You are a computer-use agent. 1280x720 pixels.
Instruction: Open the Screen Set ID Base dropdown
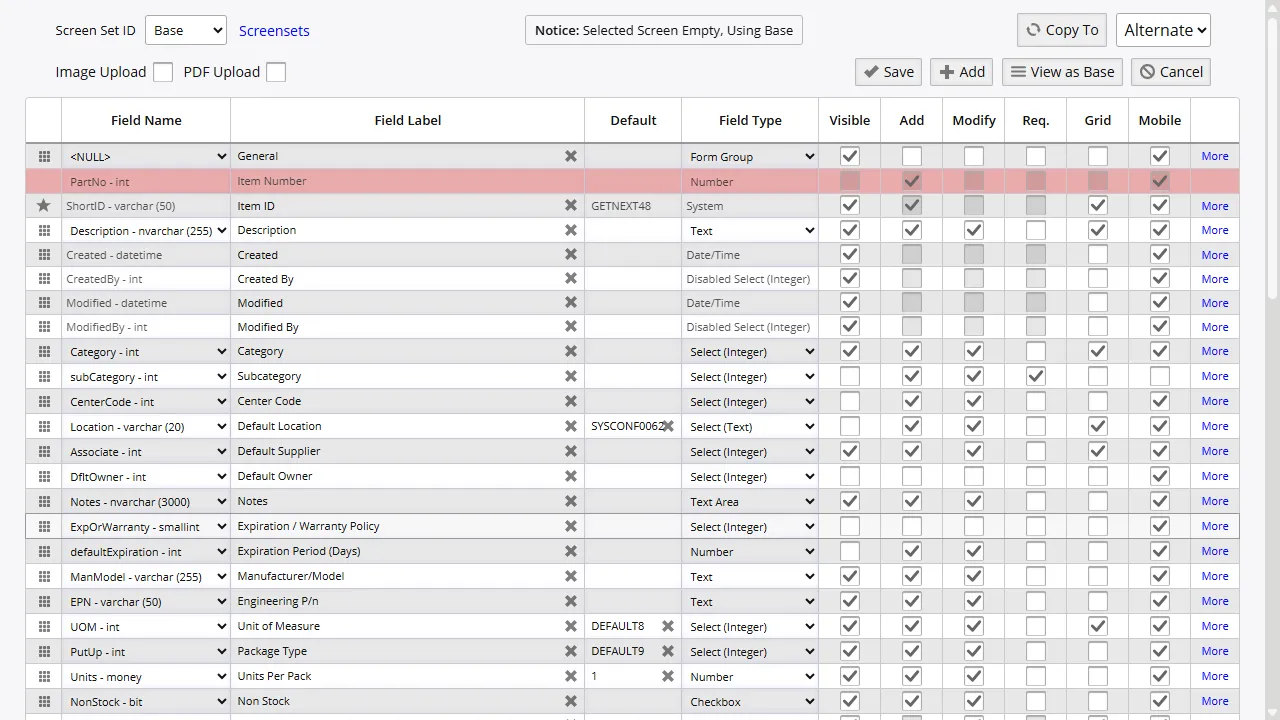[x=185, y=30]
